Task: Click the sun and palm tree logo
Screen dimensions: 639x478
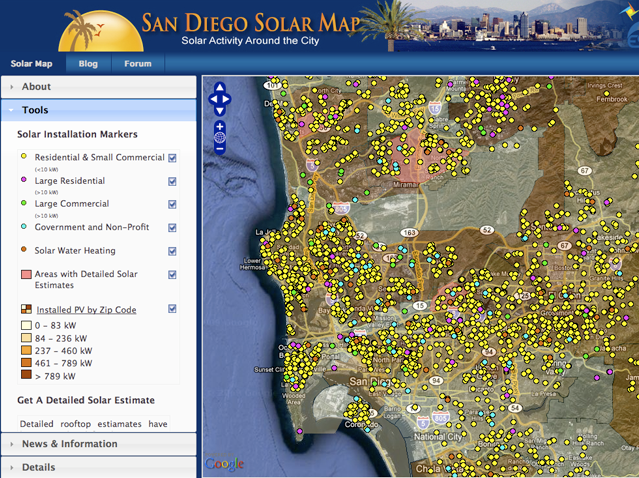Action: coord(101,31)
